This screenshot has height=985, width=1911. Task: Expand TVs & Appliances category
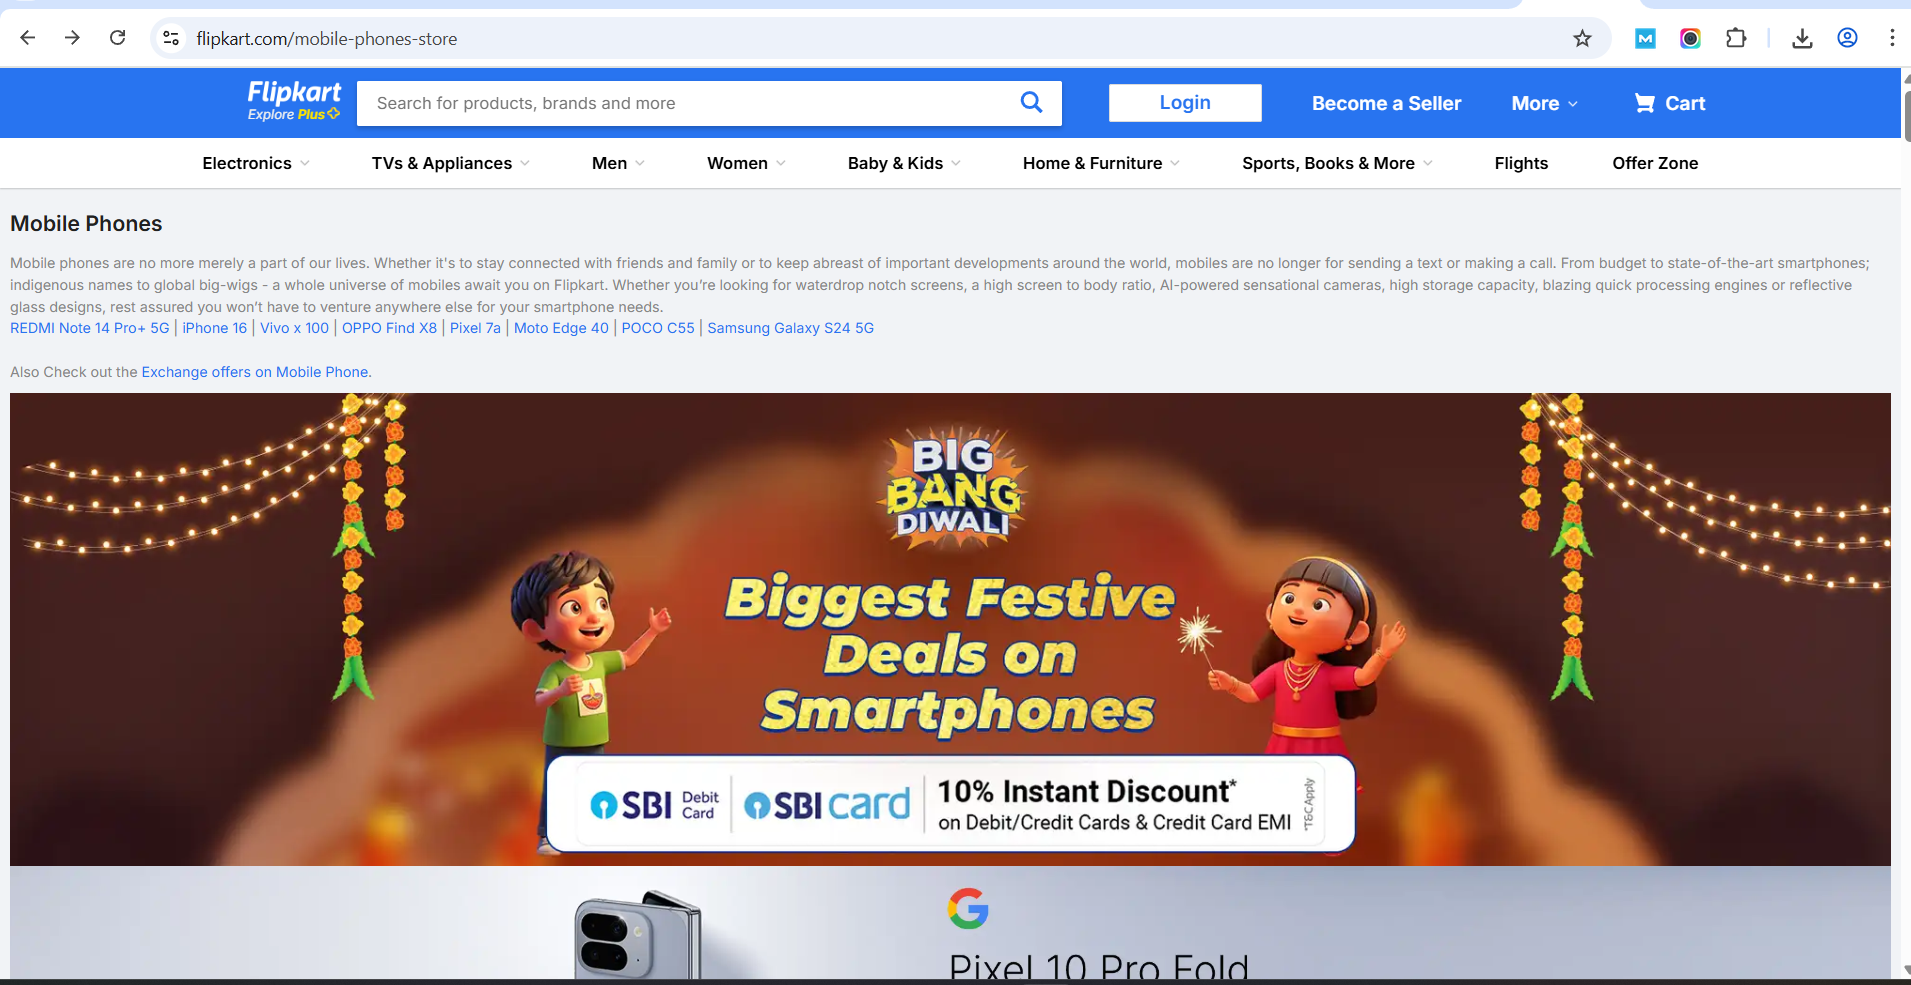(x=451, y=163)
